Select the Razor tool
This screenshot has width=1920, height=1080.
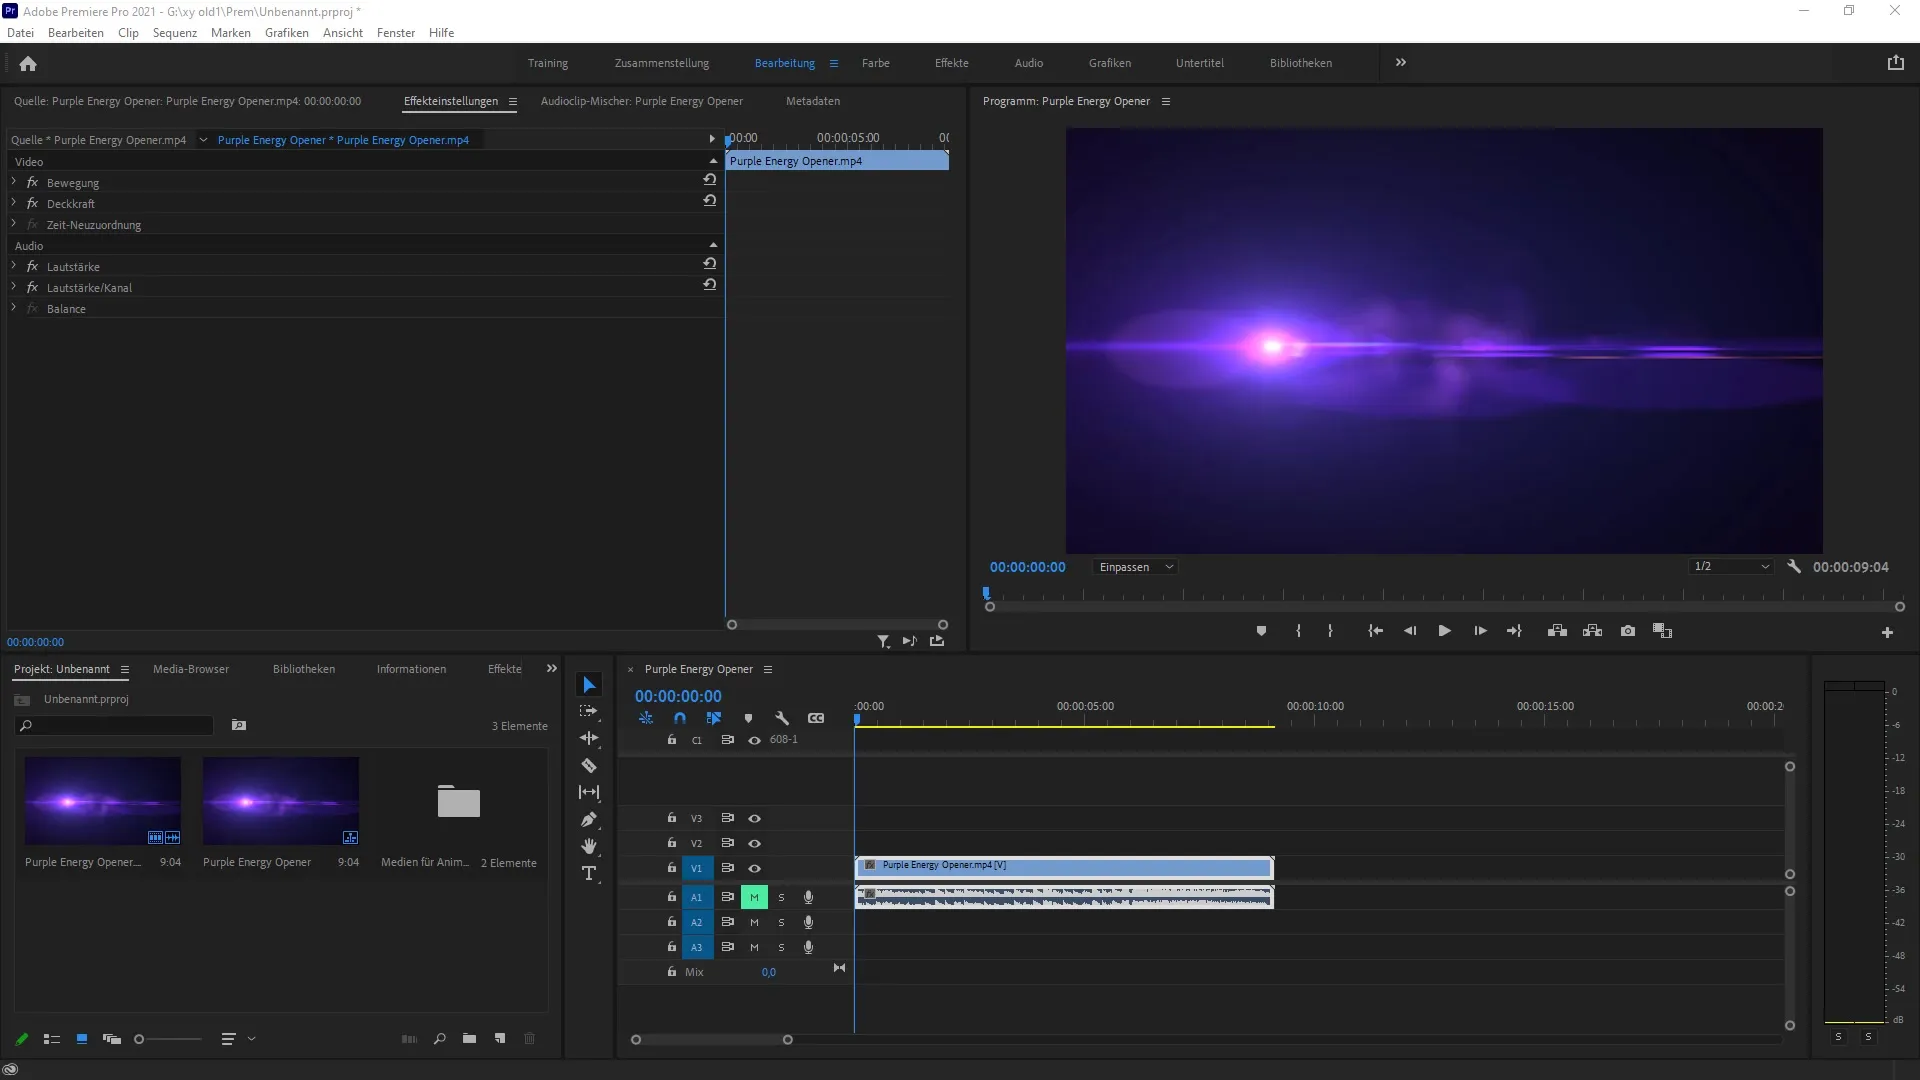tap(589, 766)
